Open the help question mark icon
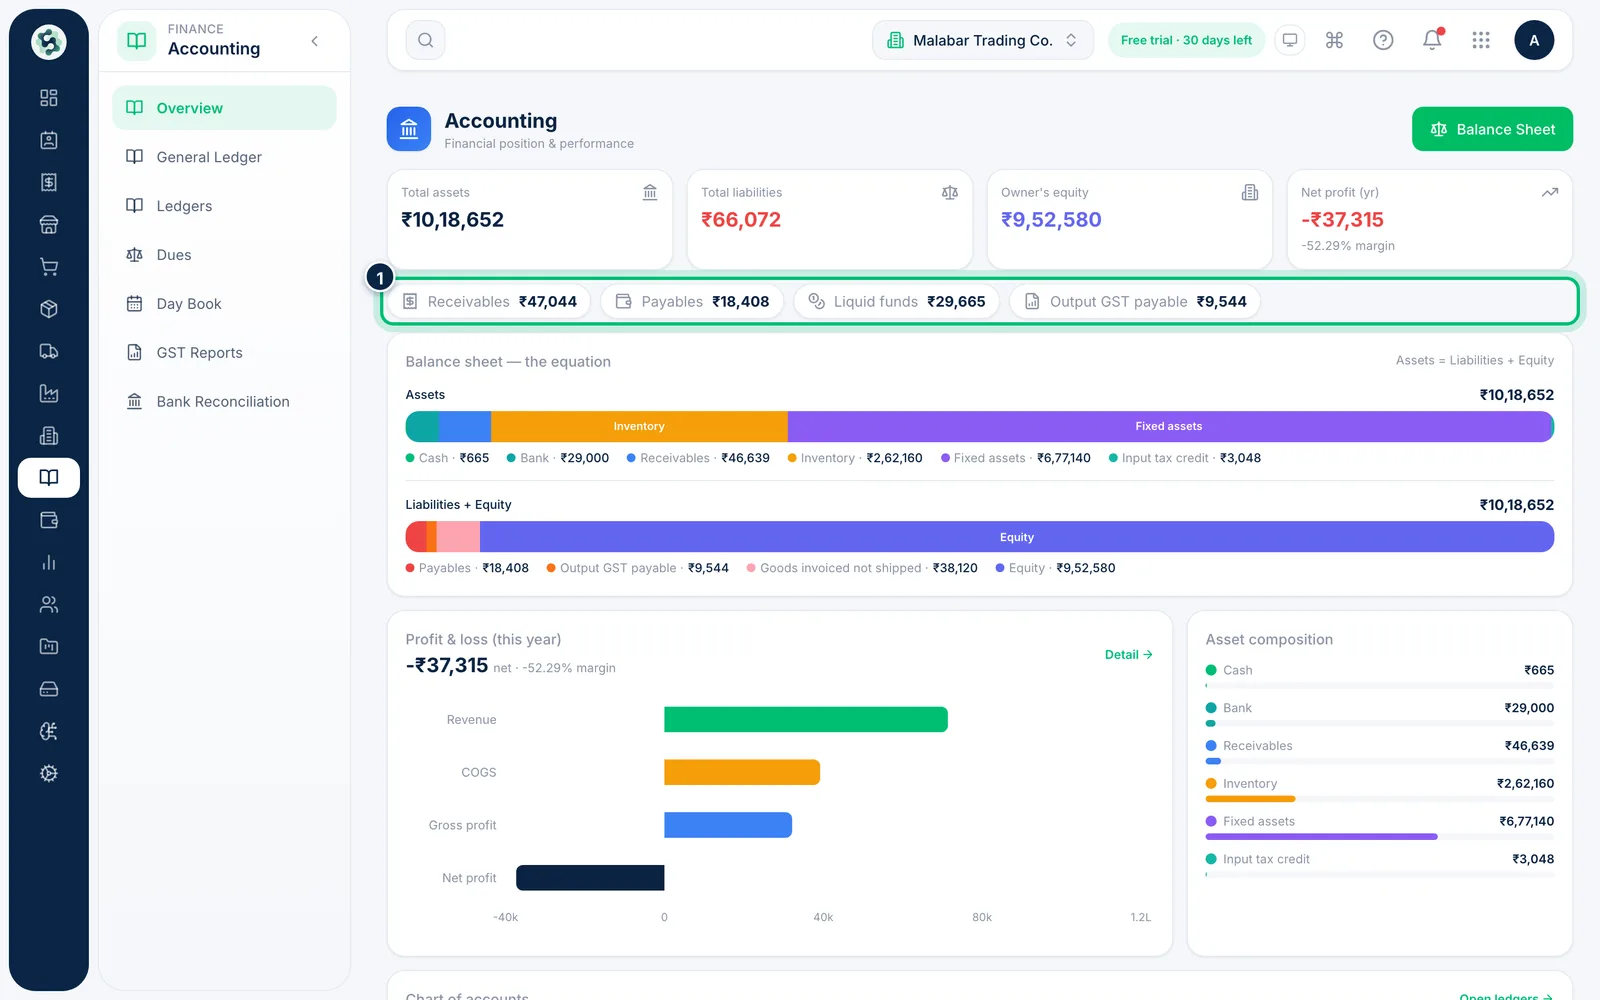This screenshot has height=1000, width=1600. [1383, 40]
